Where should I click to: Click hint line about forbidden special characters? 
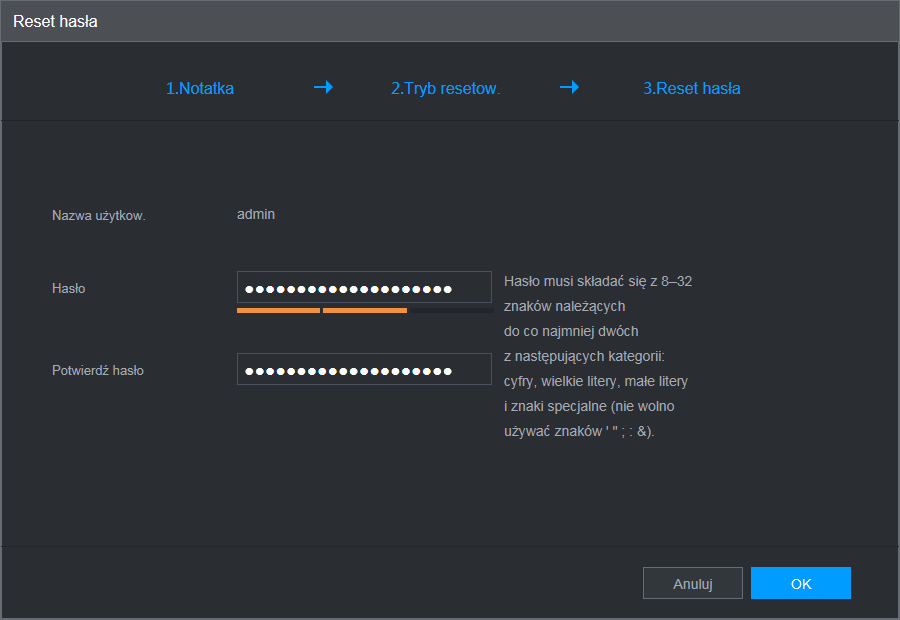point(580,431)
